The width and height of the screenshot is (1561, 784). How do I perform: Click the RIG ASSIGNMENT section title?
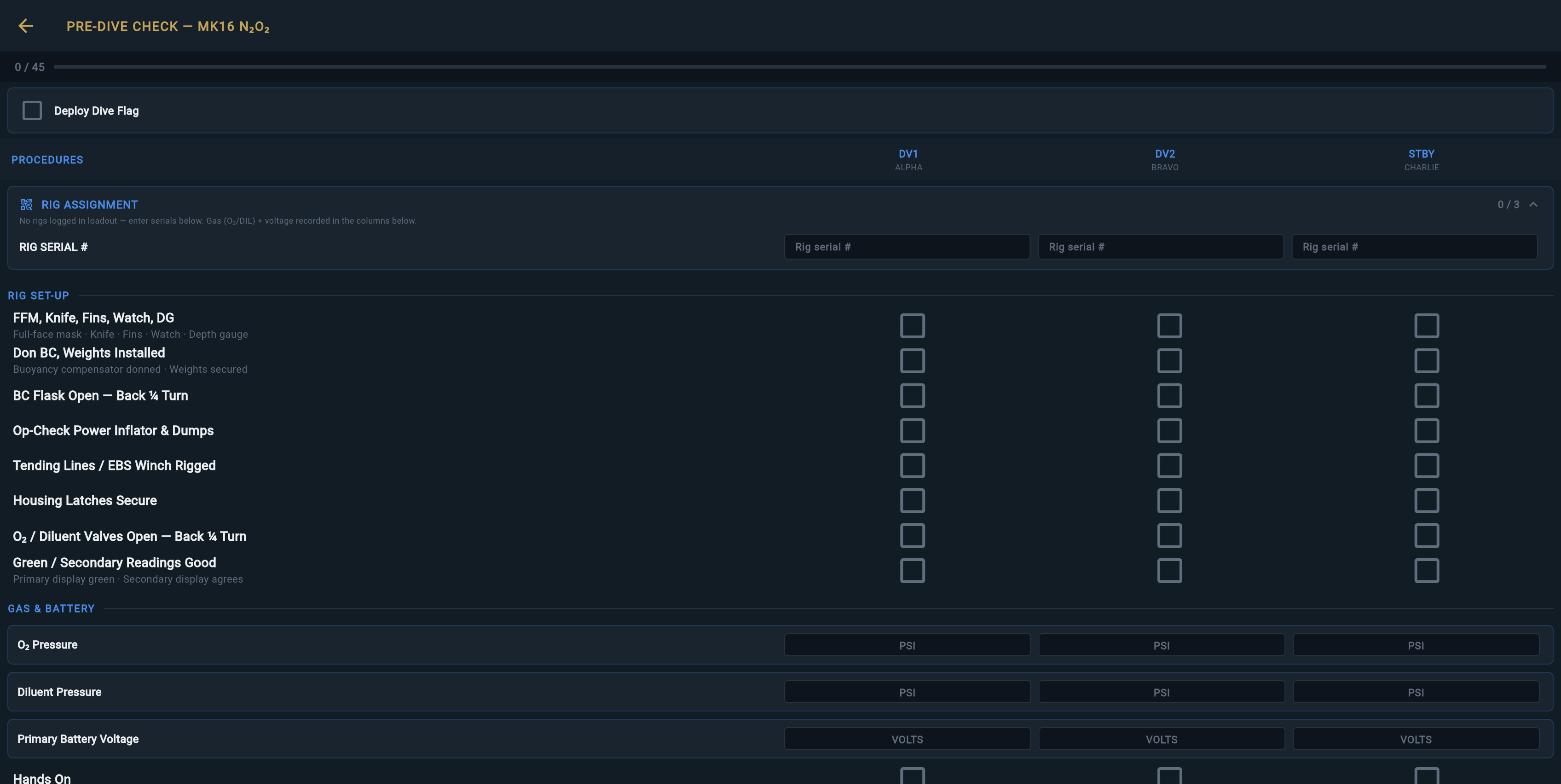click(90, 205)
